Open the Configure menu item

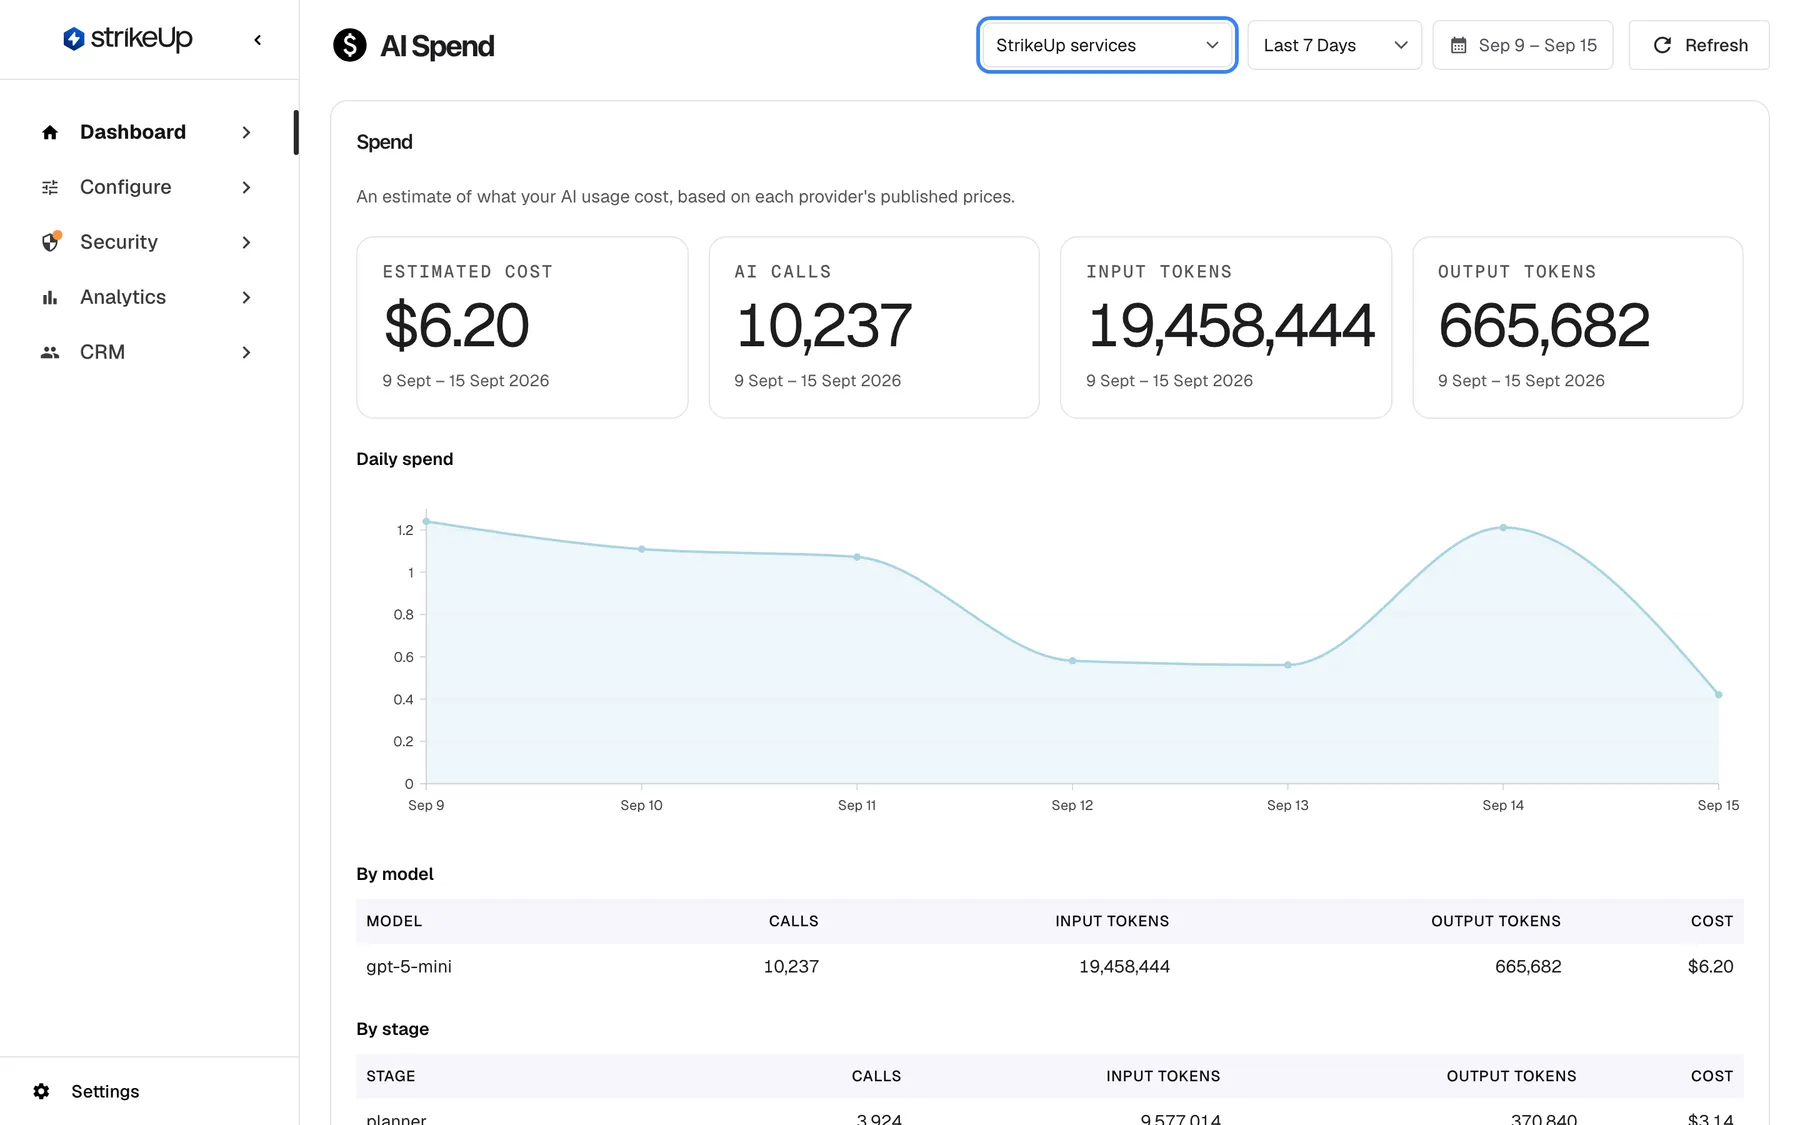(147, 187)
